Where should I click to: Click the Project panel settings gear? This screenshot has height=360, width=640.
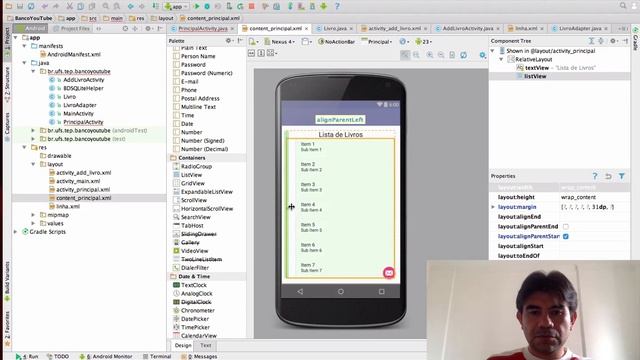pos(148,29)
